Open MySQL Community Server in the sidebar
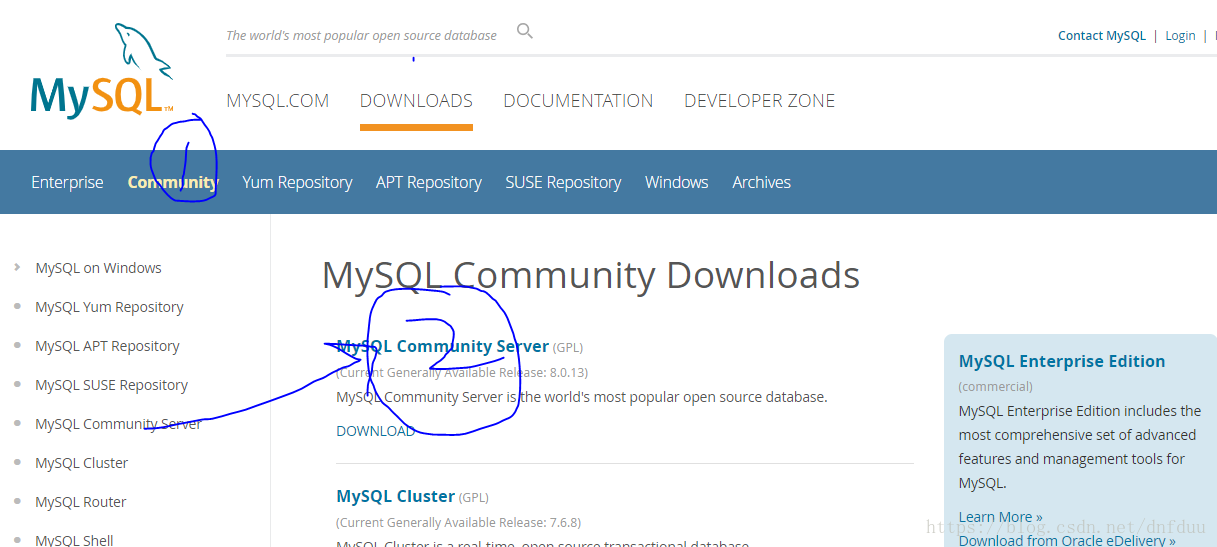The width and height of the screenshot is (1217, 547). [x=118, y=424]
